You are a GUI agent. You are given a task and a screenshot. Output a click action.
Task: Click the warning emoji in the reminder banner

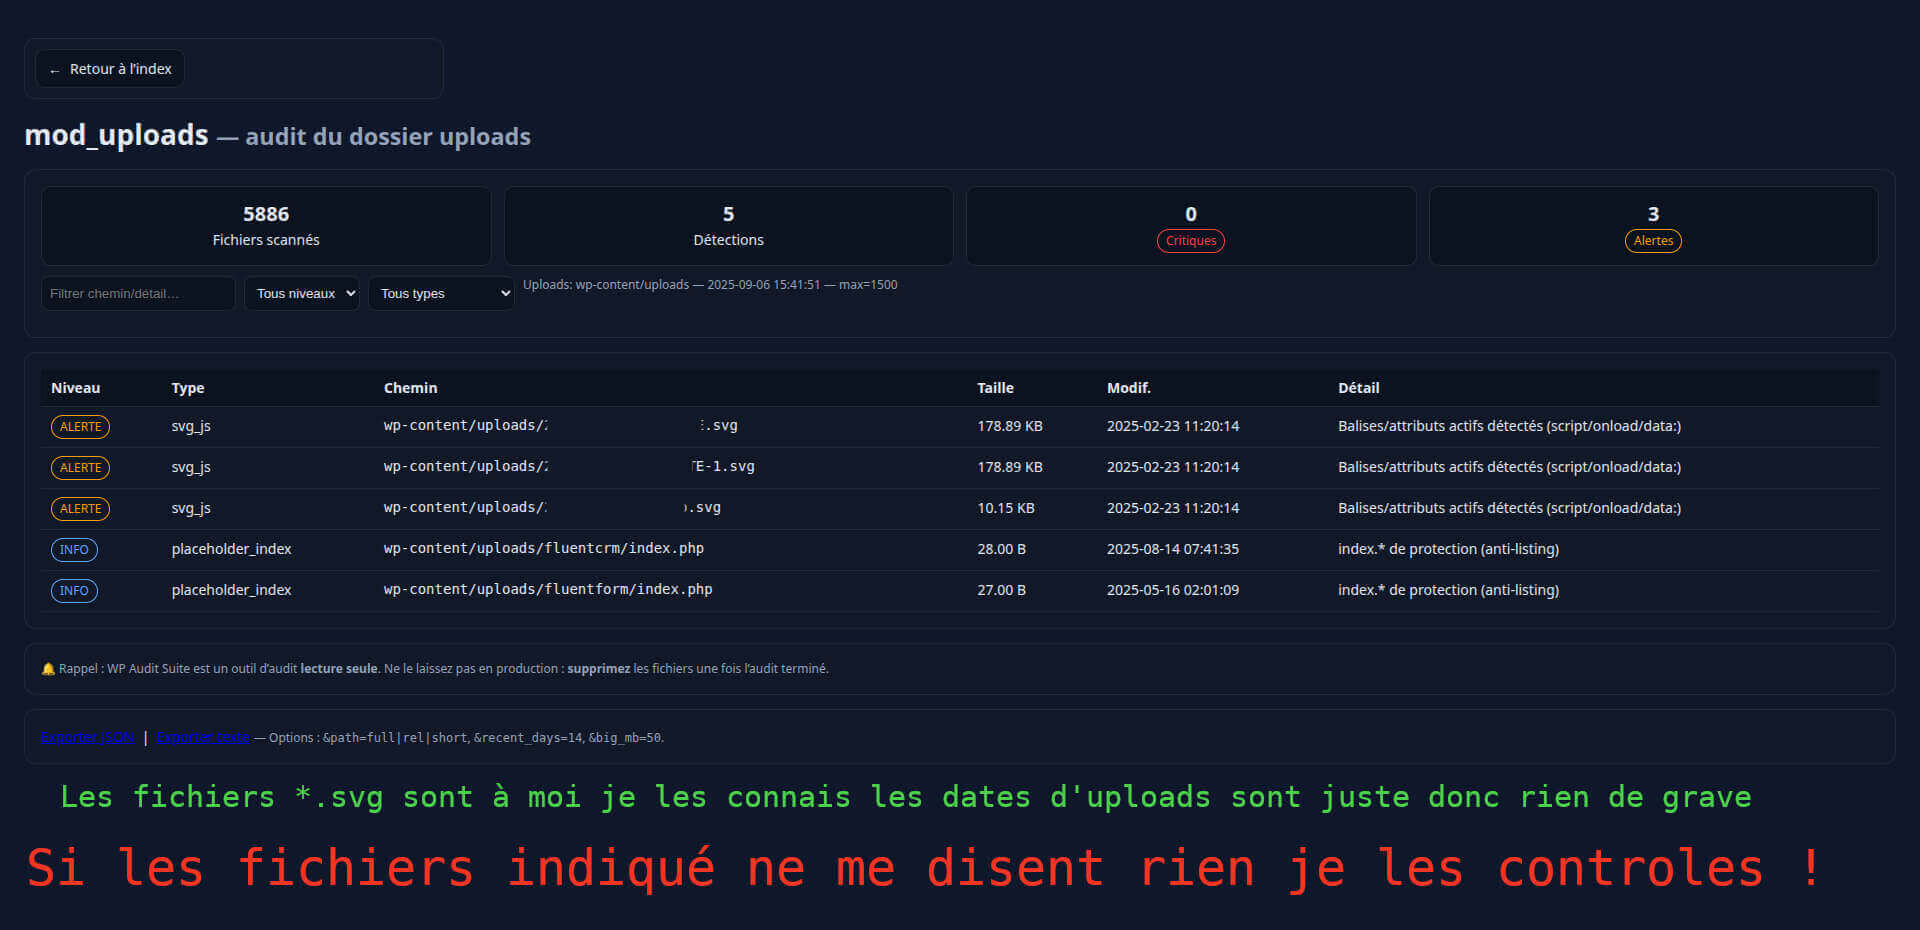point(47,668)
